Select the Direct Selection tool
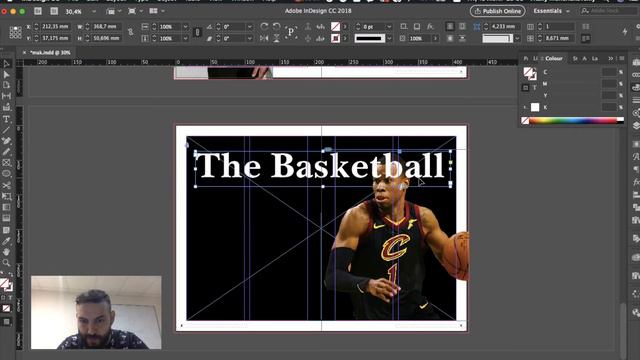Image resolution: width=640 pixels, height=360 pixels. (x=6, y=75)
